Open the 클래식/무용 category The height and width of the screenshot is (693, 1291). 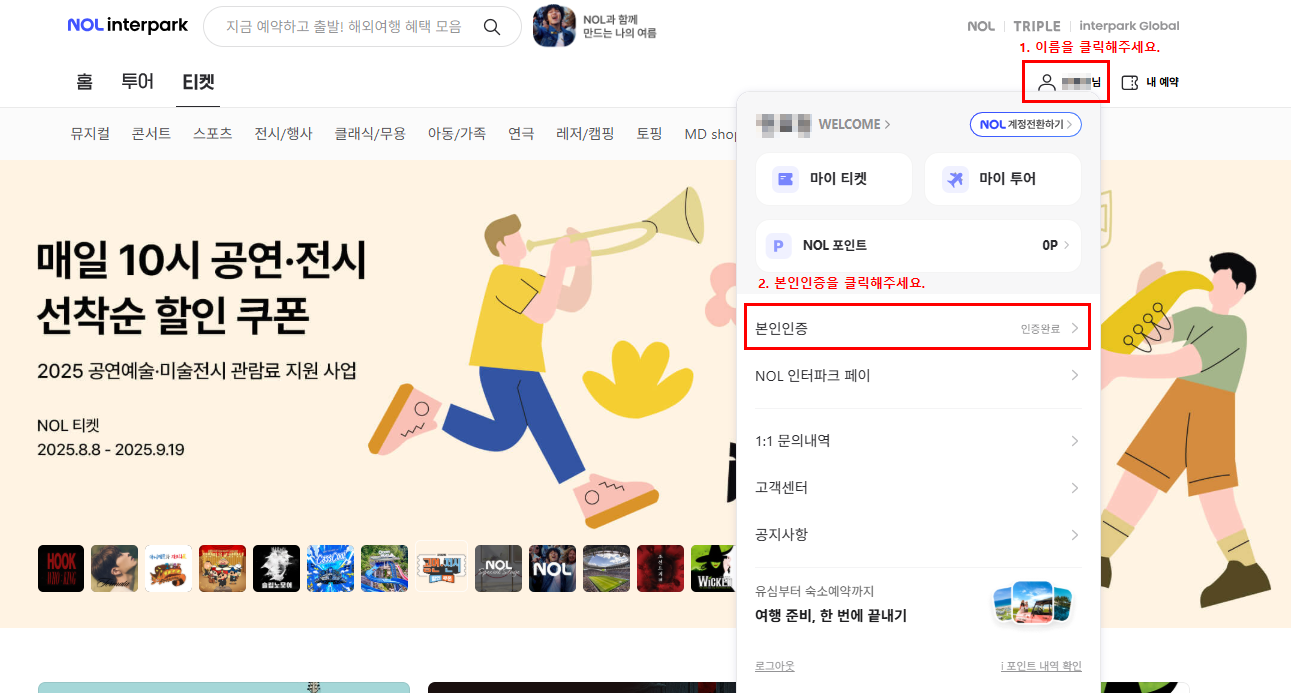370,133
